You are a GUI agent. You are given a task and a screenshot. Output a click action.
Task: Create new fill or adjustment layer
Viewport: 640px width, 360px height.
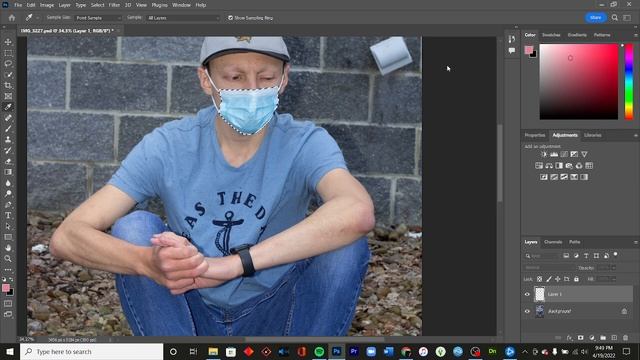tap(592, 338)
